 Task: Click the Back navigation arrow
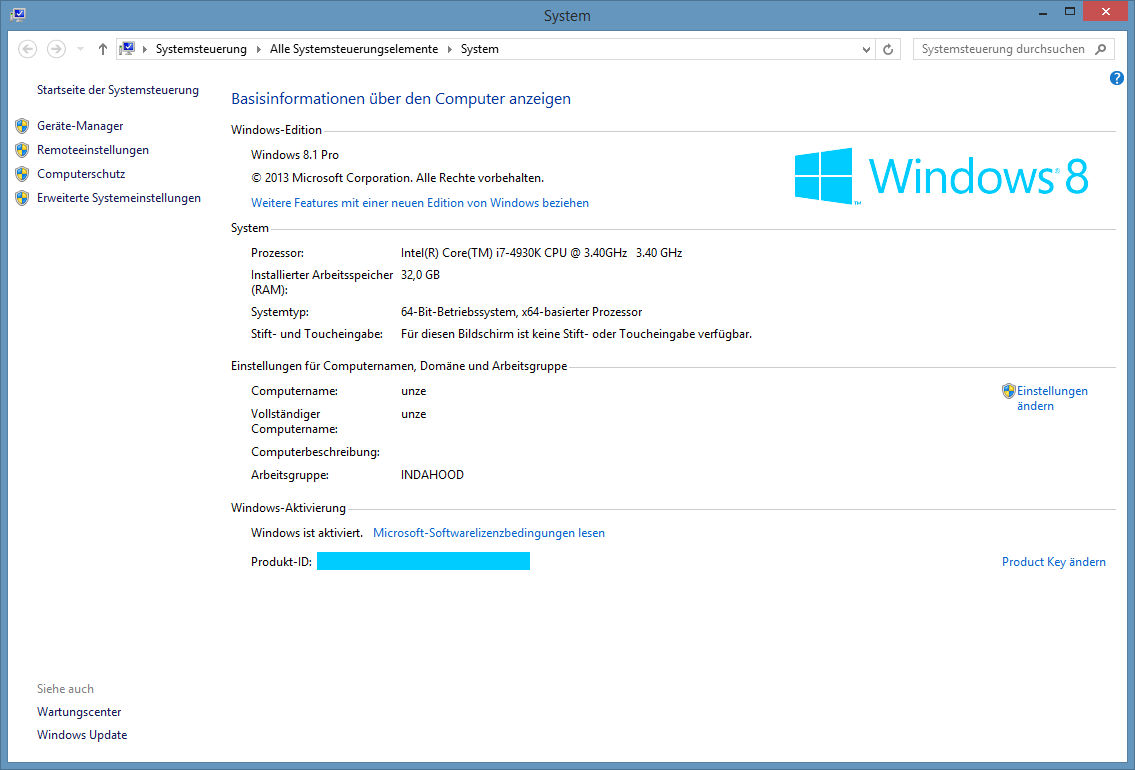(x=28, y=49)
